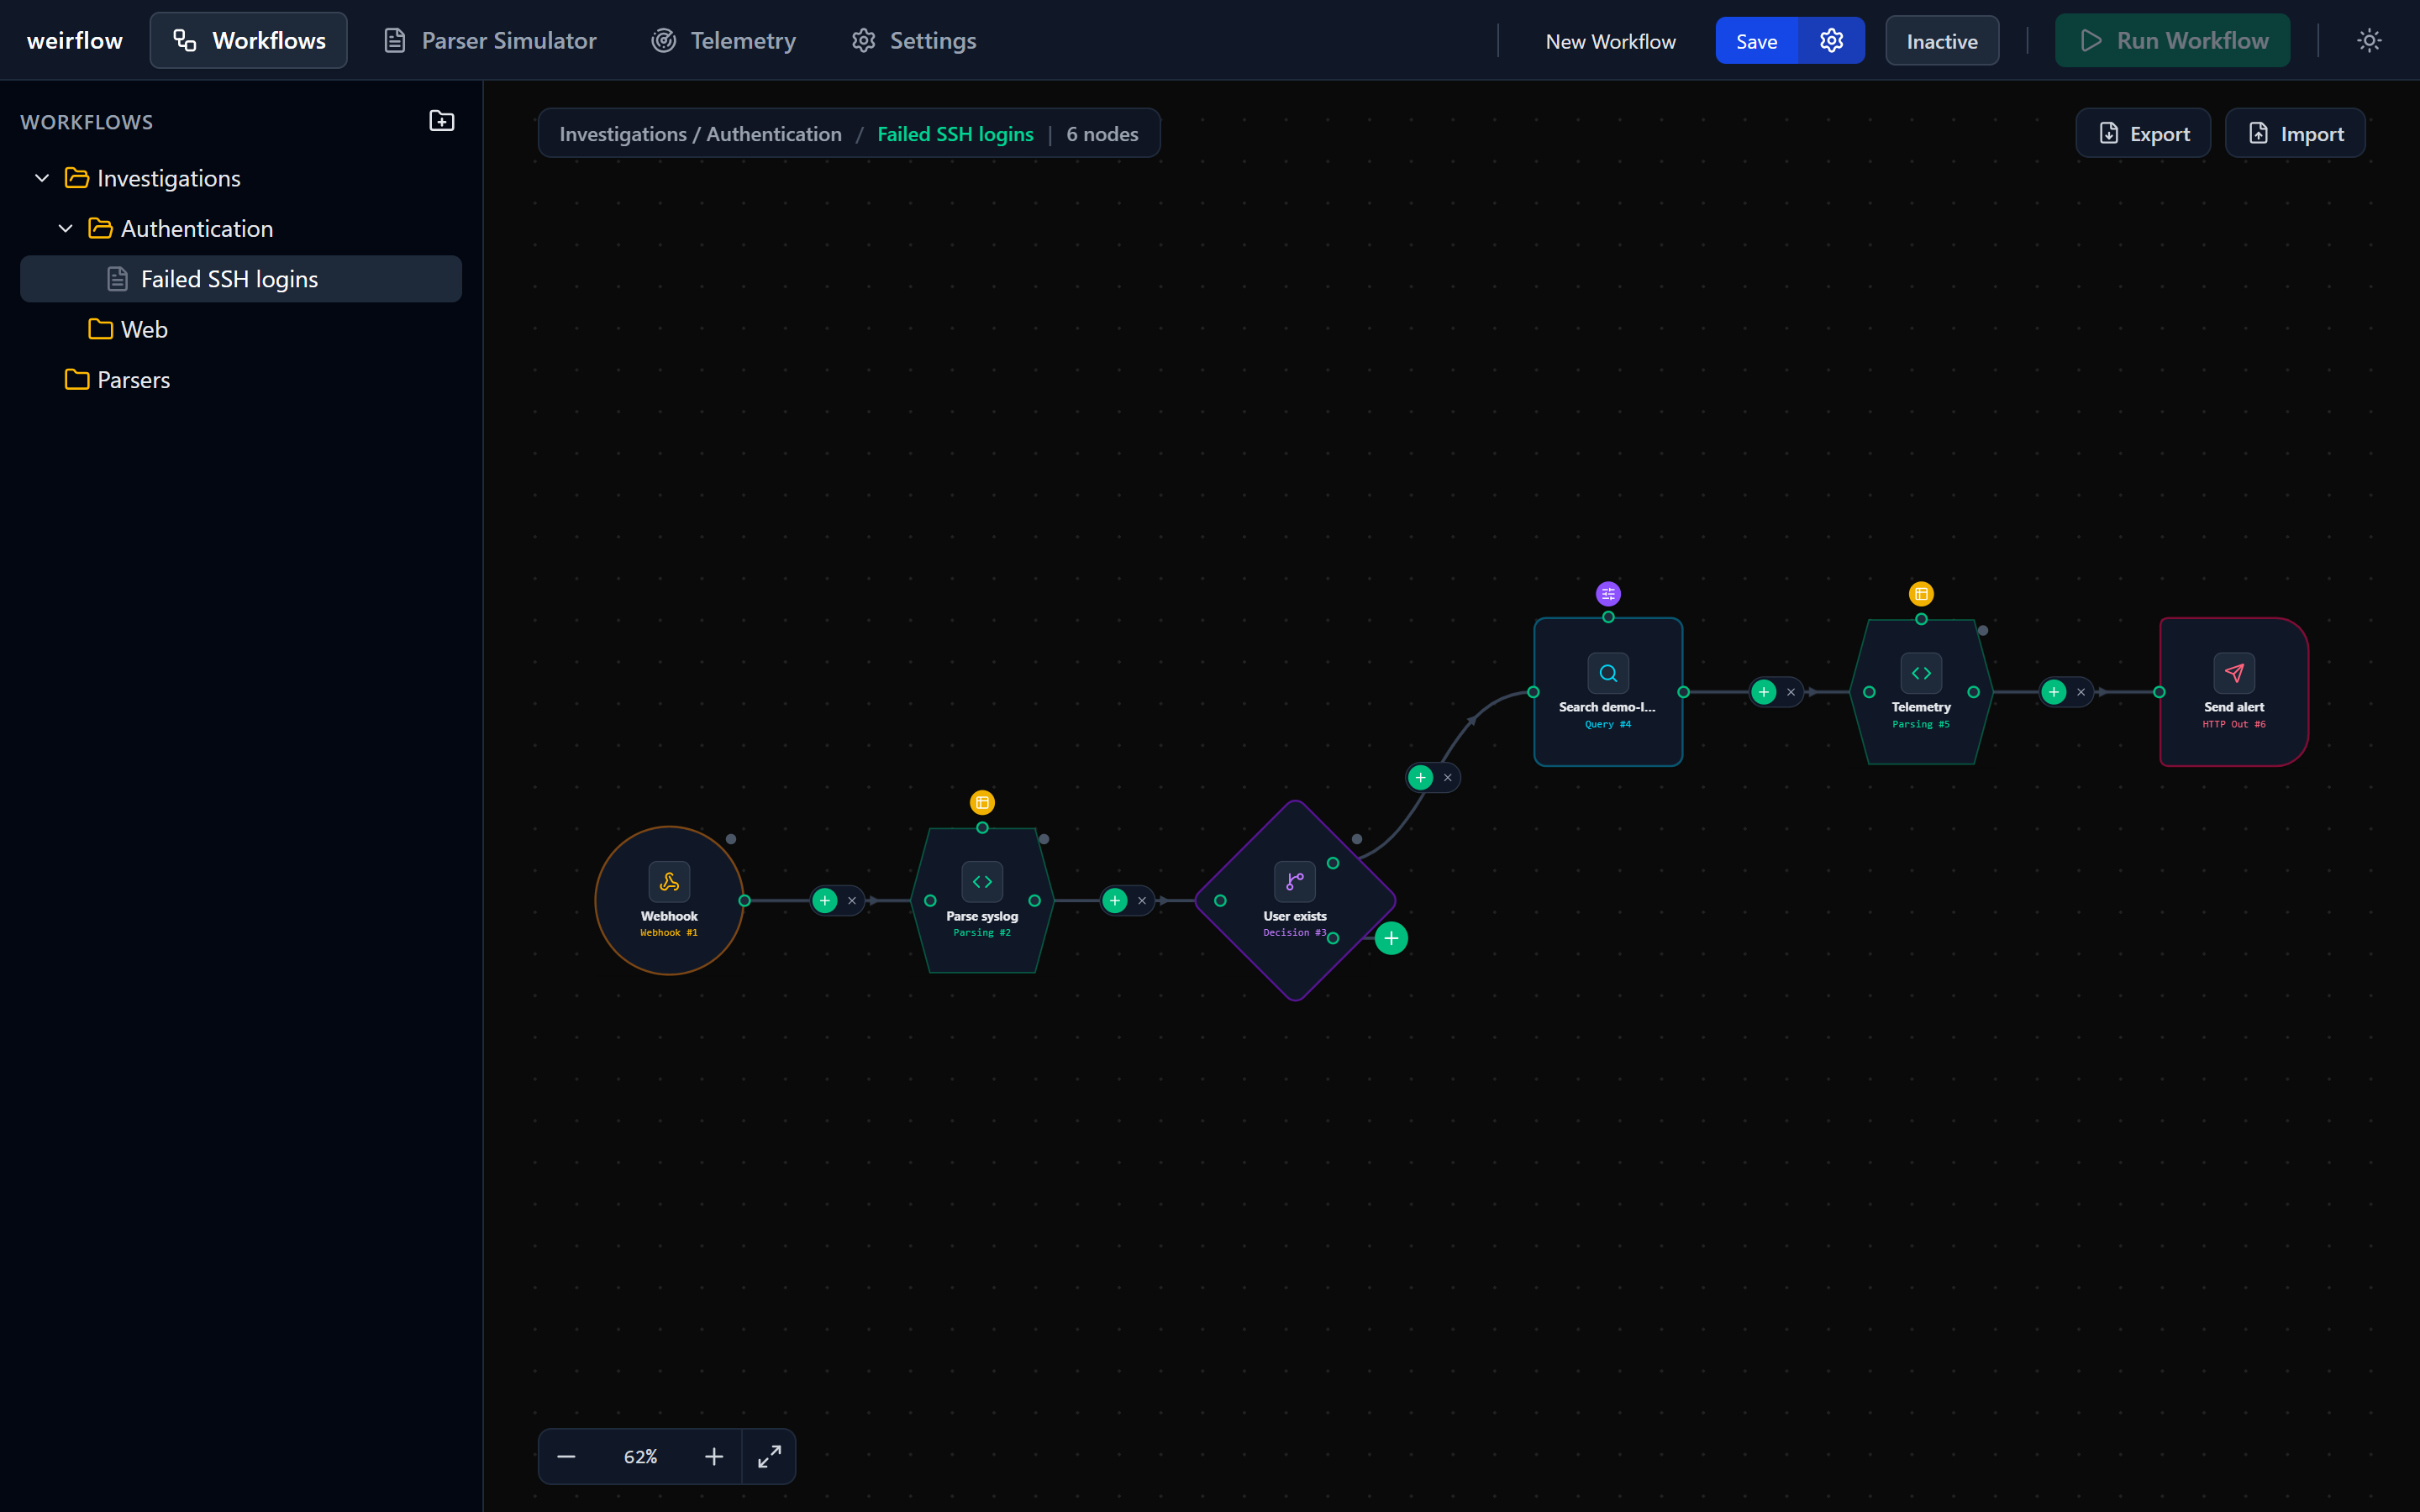Click Run Workflow button

point(2172,41)
